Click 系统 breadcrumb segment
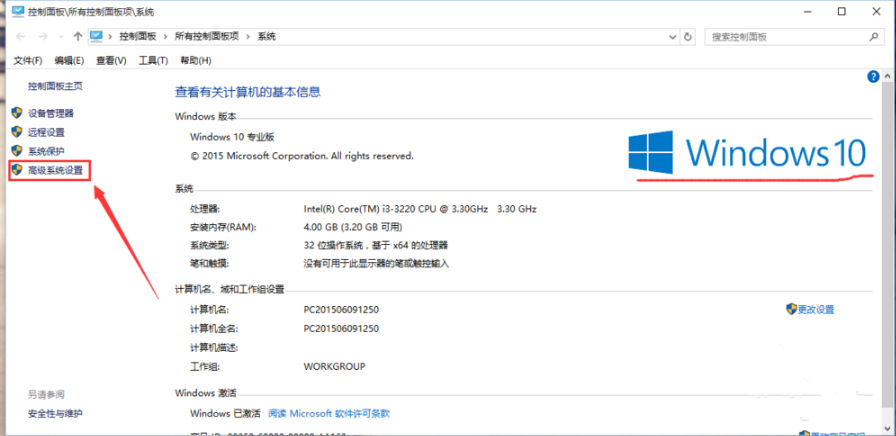The image size is (896, 436). pos(267,37)
